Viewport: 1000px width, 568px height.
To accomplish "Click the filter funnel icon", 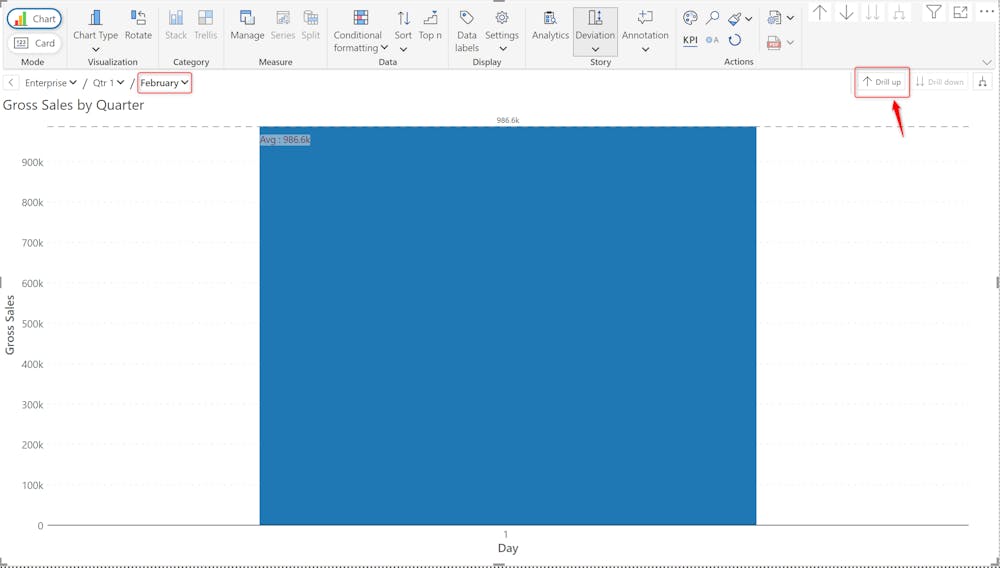I will (x=934, y=11).
